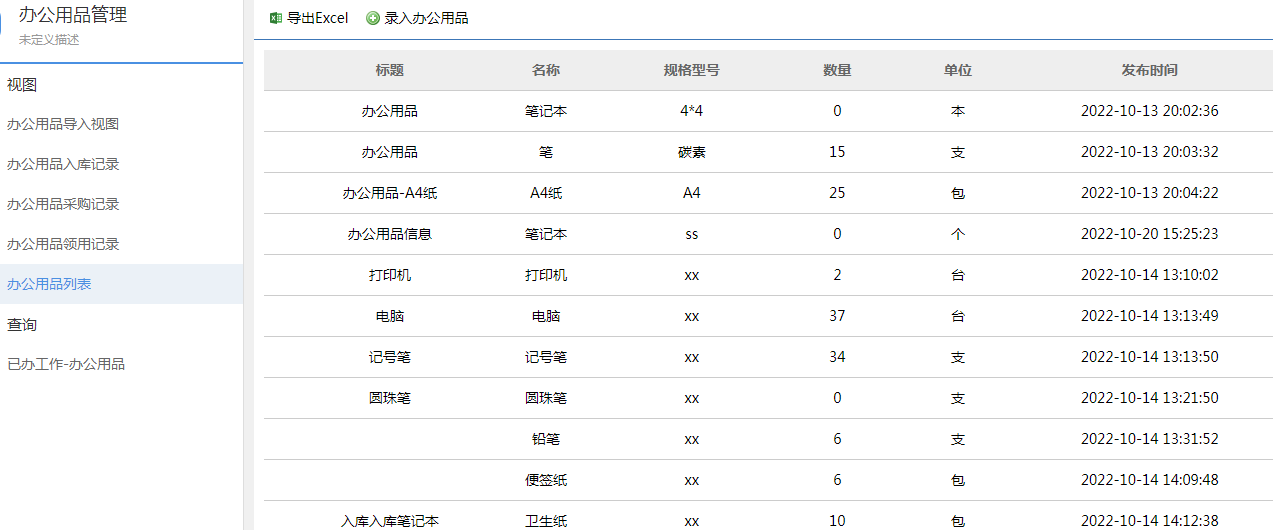Click the 办公用品信息 row title
This screenshot has width=1273, height=530.
390,234
